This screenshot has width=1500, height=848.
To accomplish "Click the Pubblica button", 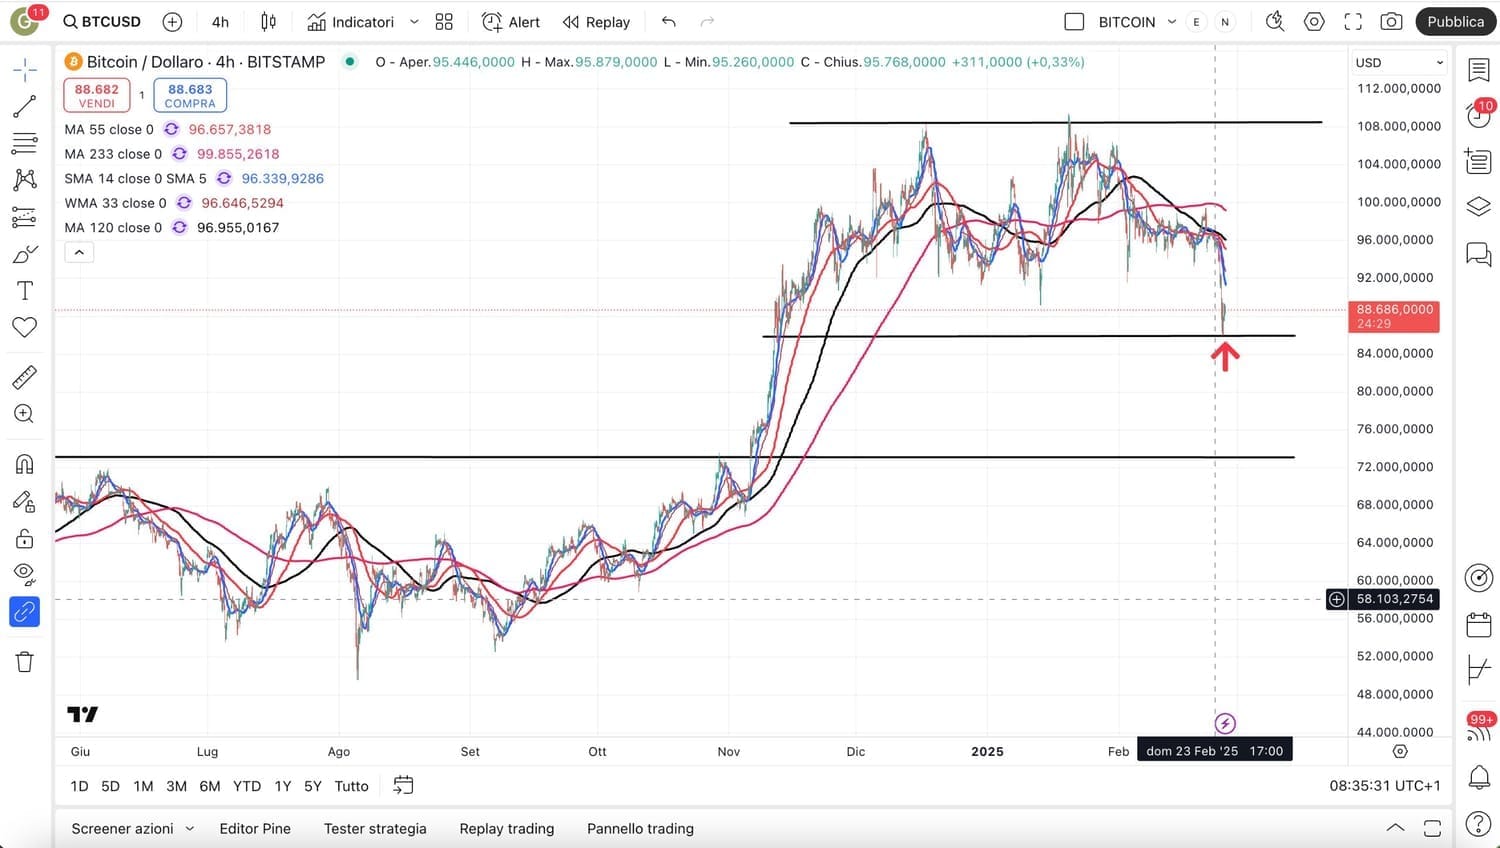I will [1455, 22].
